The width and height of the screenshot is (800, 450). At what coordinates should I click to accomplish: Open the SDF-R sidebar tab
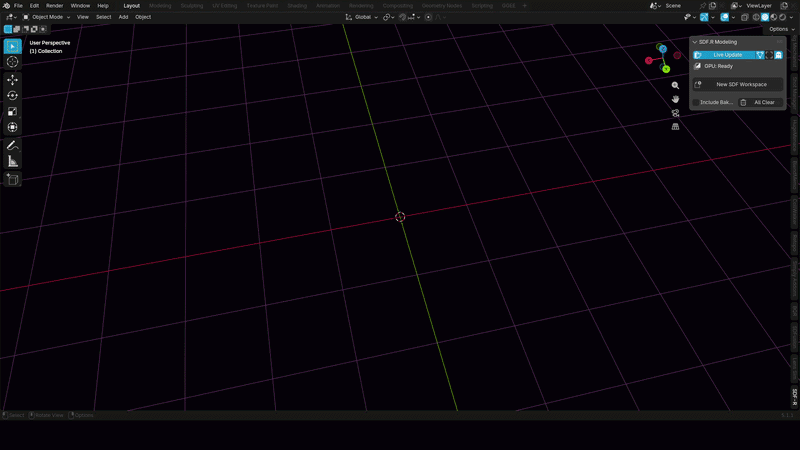[795, 397]
